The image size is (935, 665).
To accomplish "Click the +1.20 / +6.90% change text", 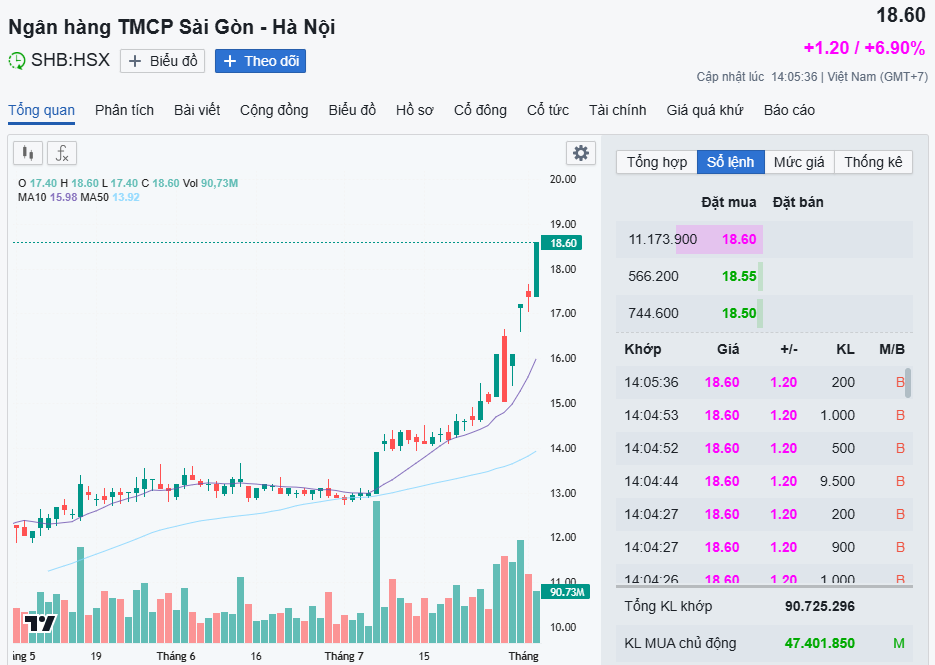I will [864, 48].
